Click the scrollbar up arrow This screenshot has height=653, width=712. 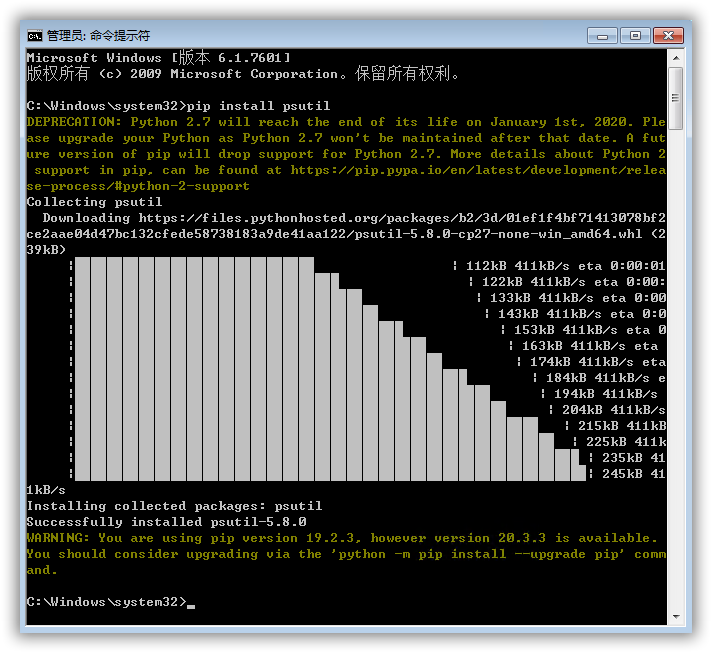[x=676, y=58]
